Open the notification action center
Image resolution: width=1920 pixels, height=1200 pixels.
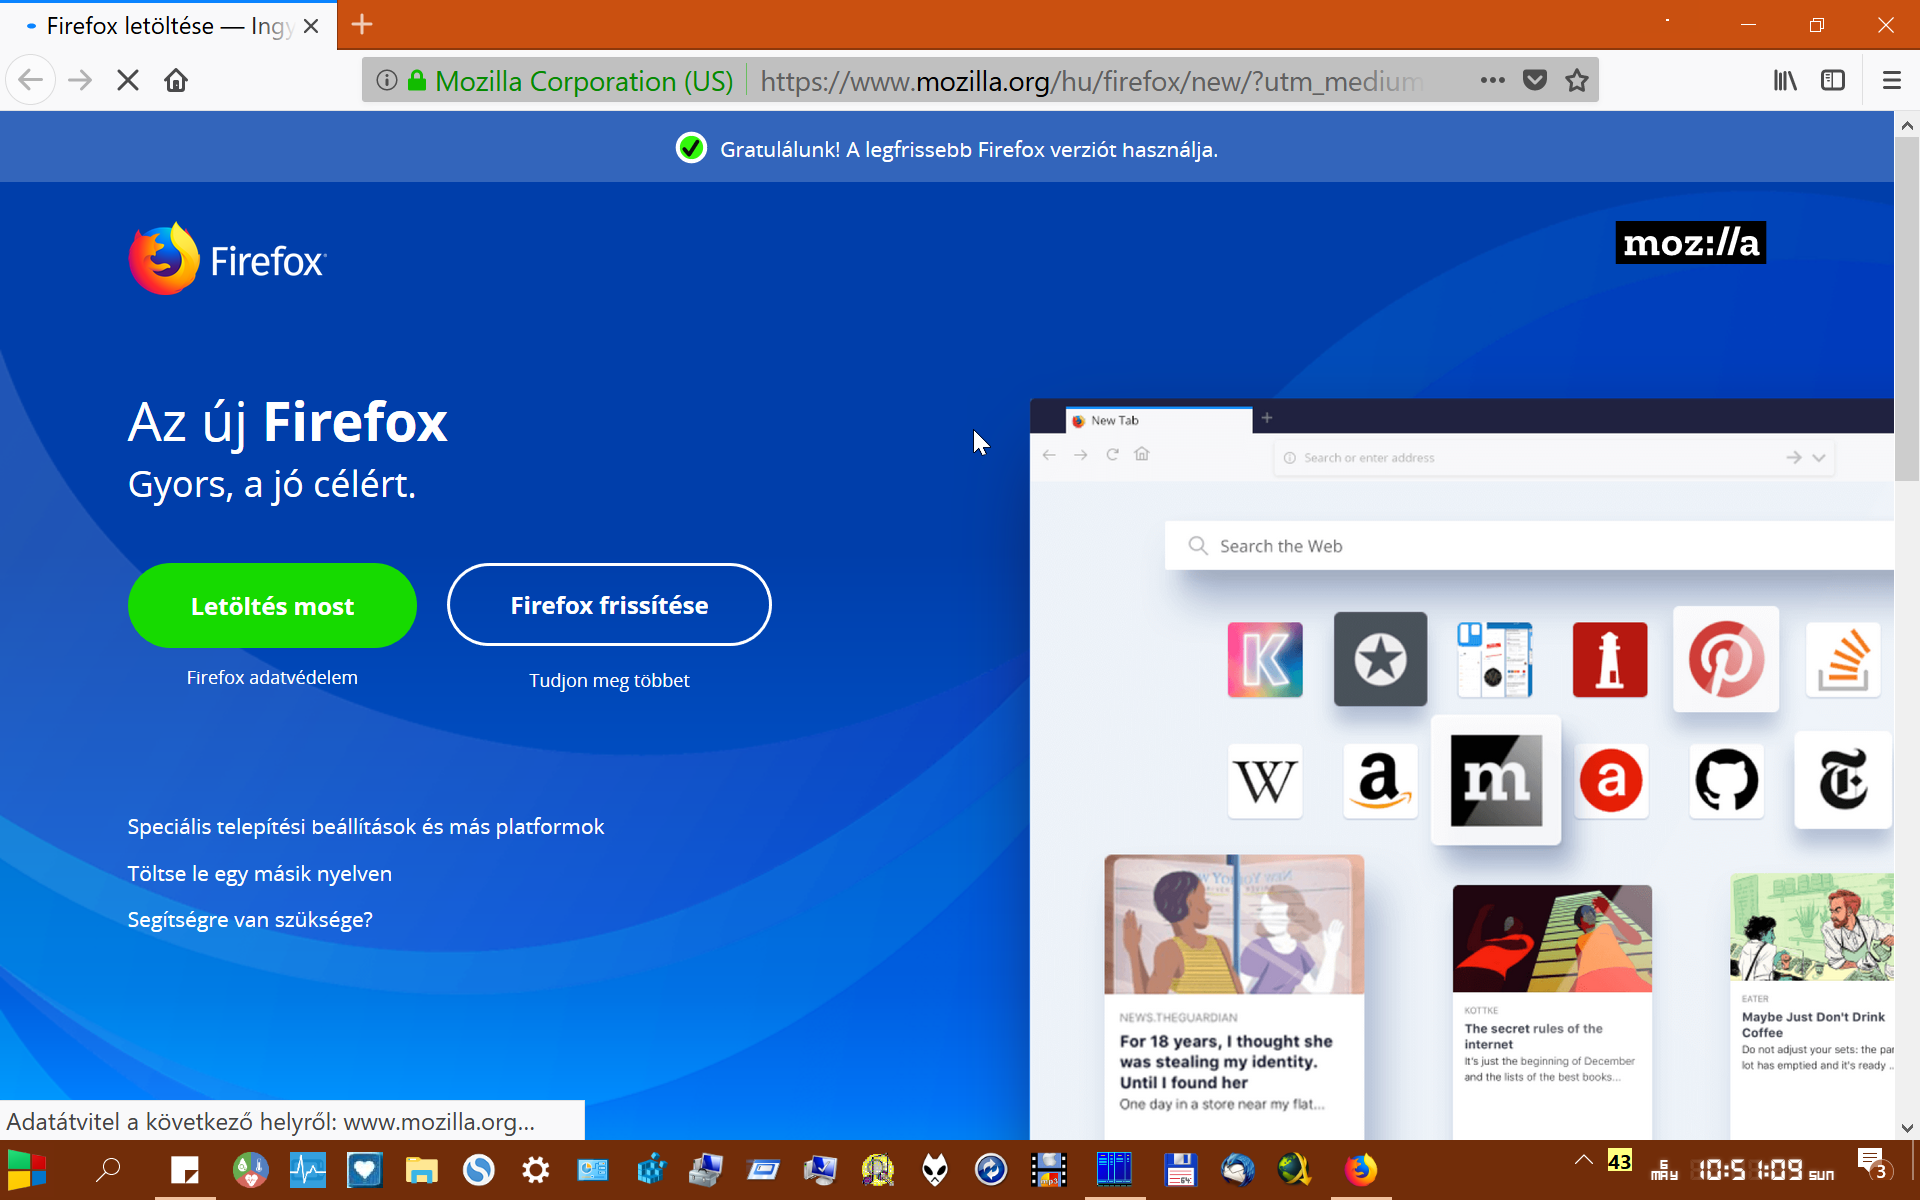click(x=1872, y=1166)
